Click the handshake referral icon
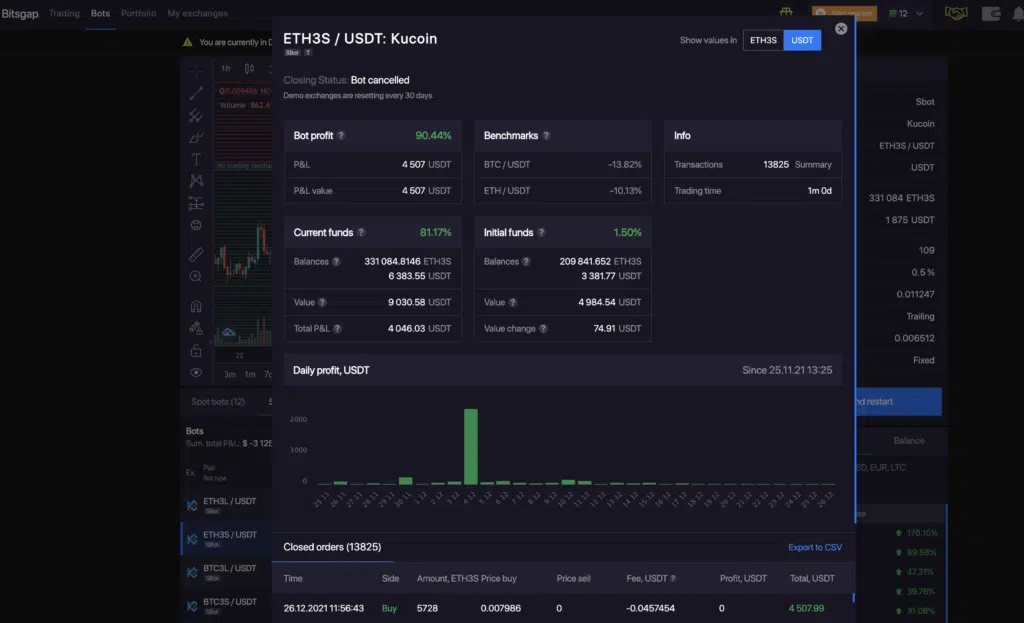This screenshot has height=623, width=1024. coord(955,13)
